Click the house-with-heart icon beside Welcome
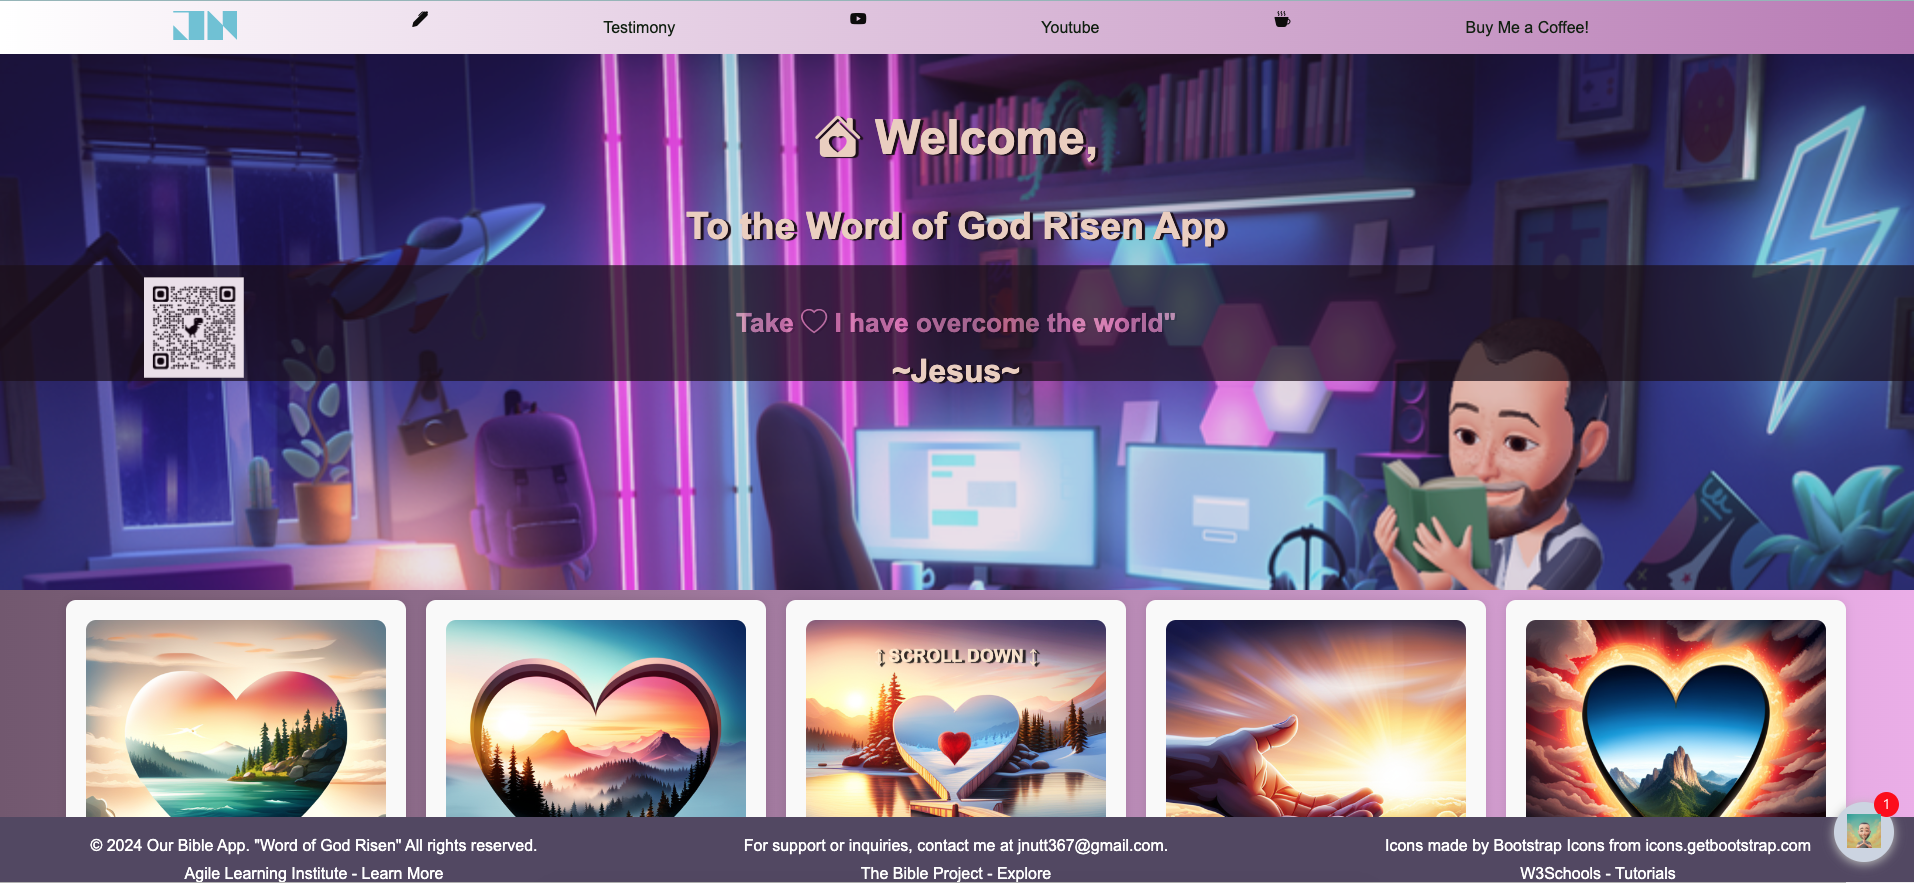The height and width of the screenshot is (883, 1914). [838, 137]
